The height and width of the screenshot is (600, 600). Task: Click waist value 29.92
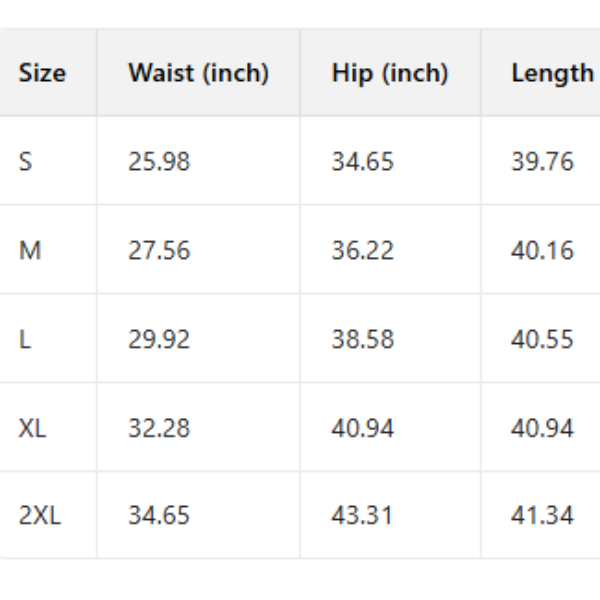point(159,339)
